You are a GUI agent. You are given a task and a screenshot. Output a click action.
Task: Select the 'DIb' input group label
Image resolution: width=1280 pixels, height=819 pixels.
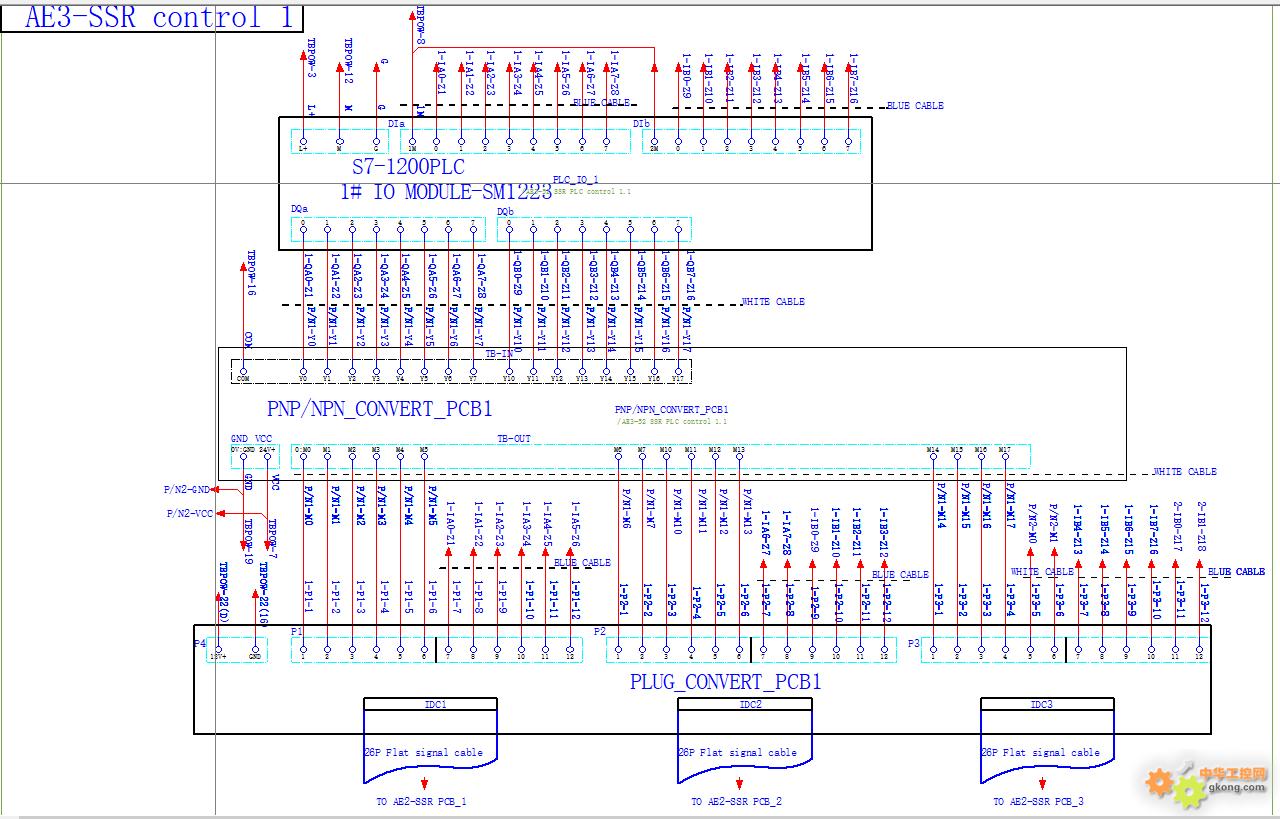click(641, 123)
